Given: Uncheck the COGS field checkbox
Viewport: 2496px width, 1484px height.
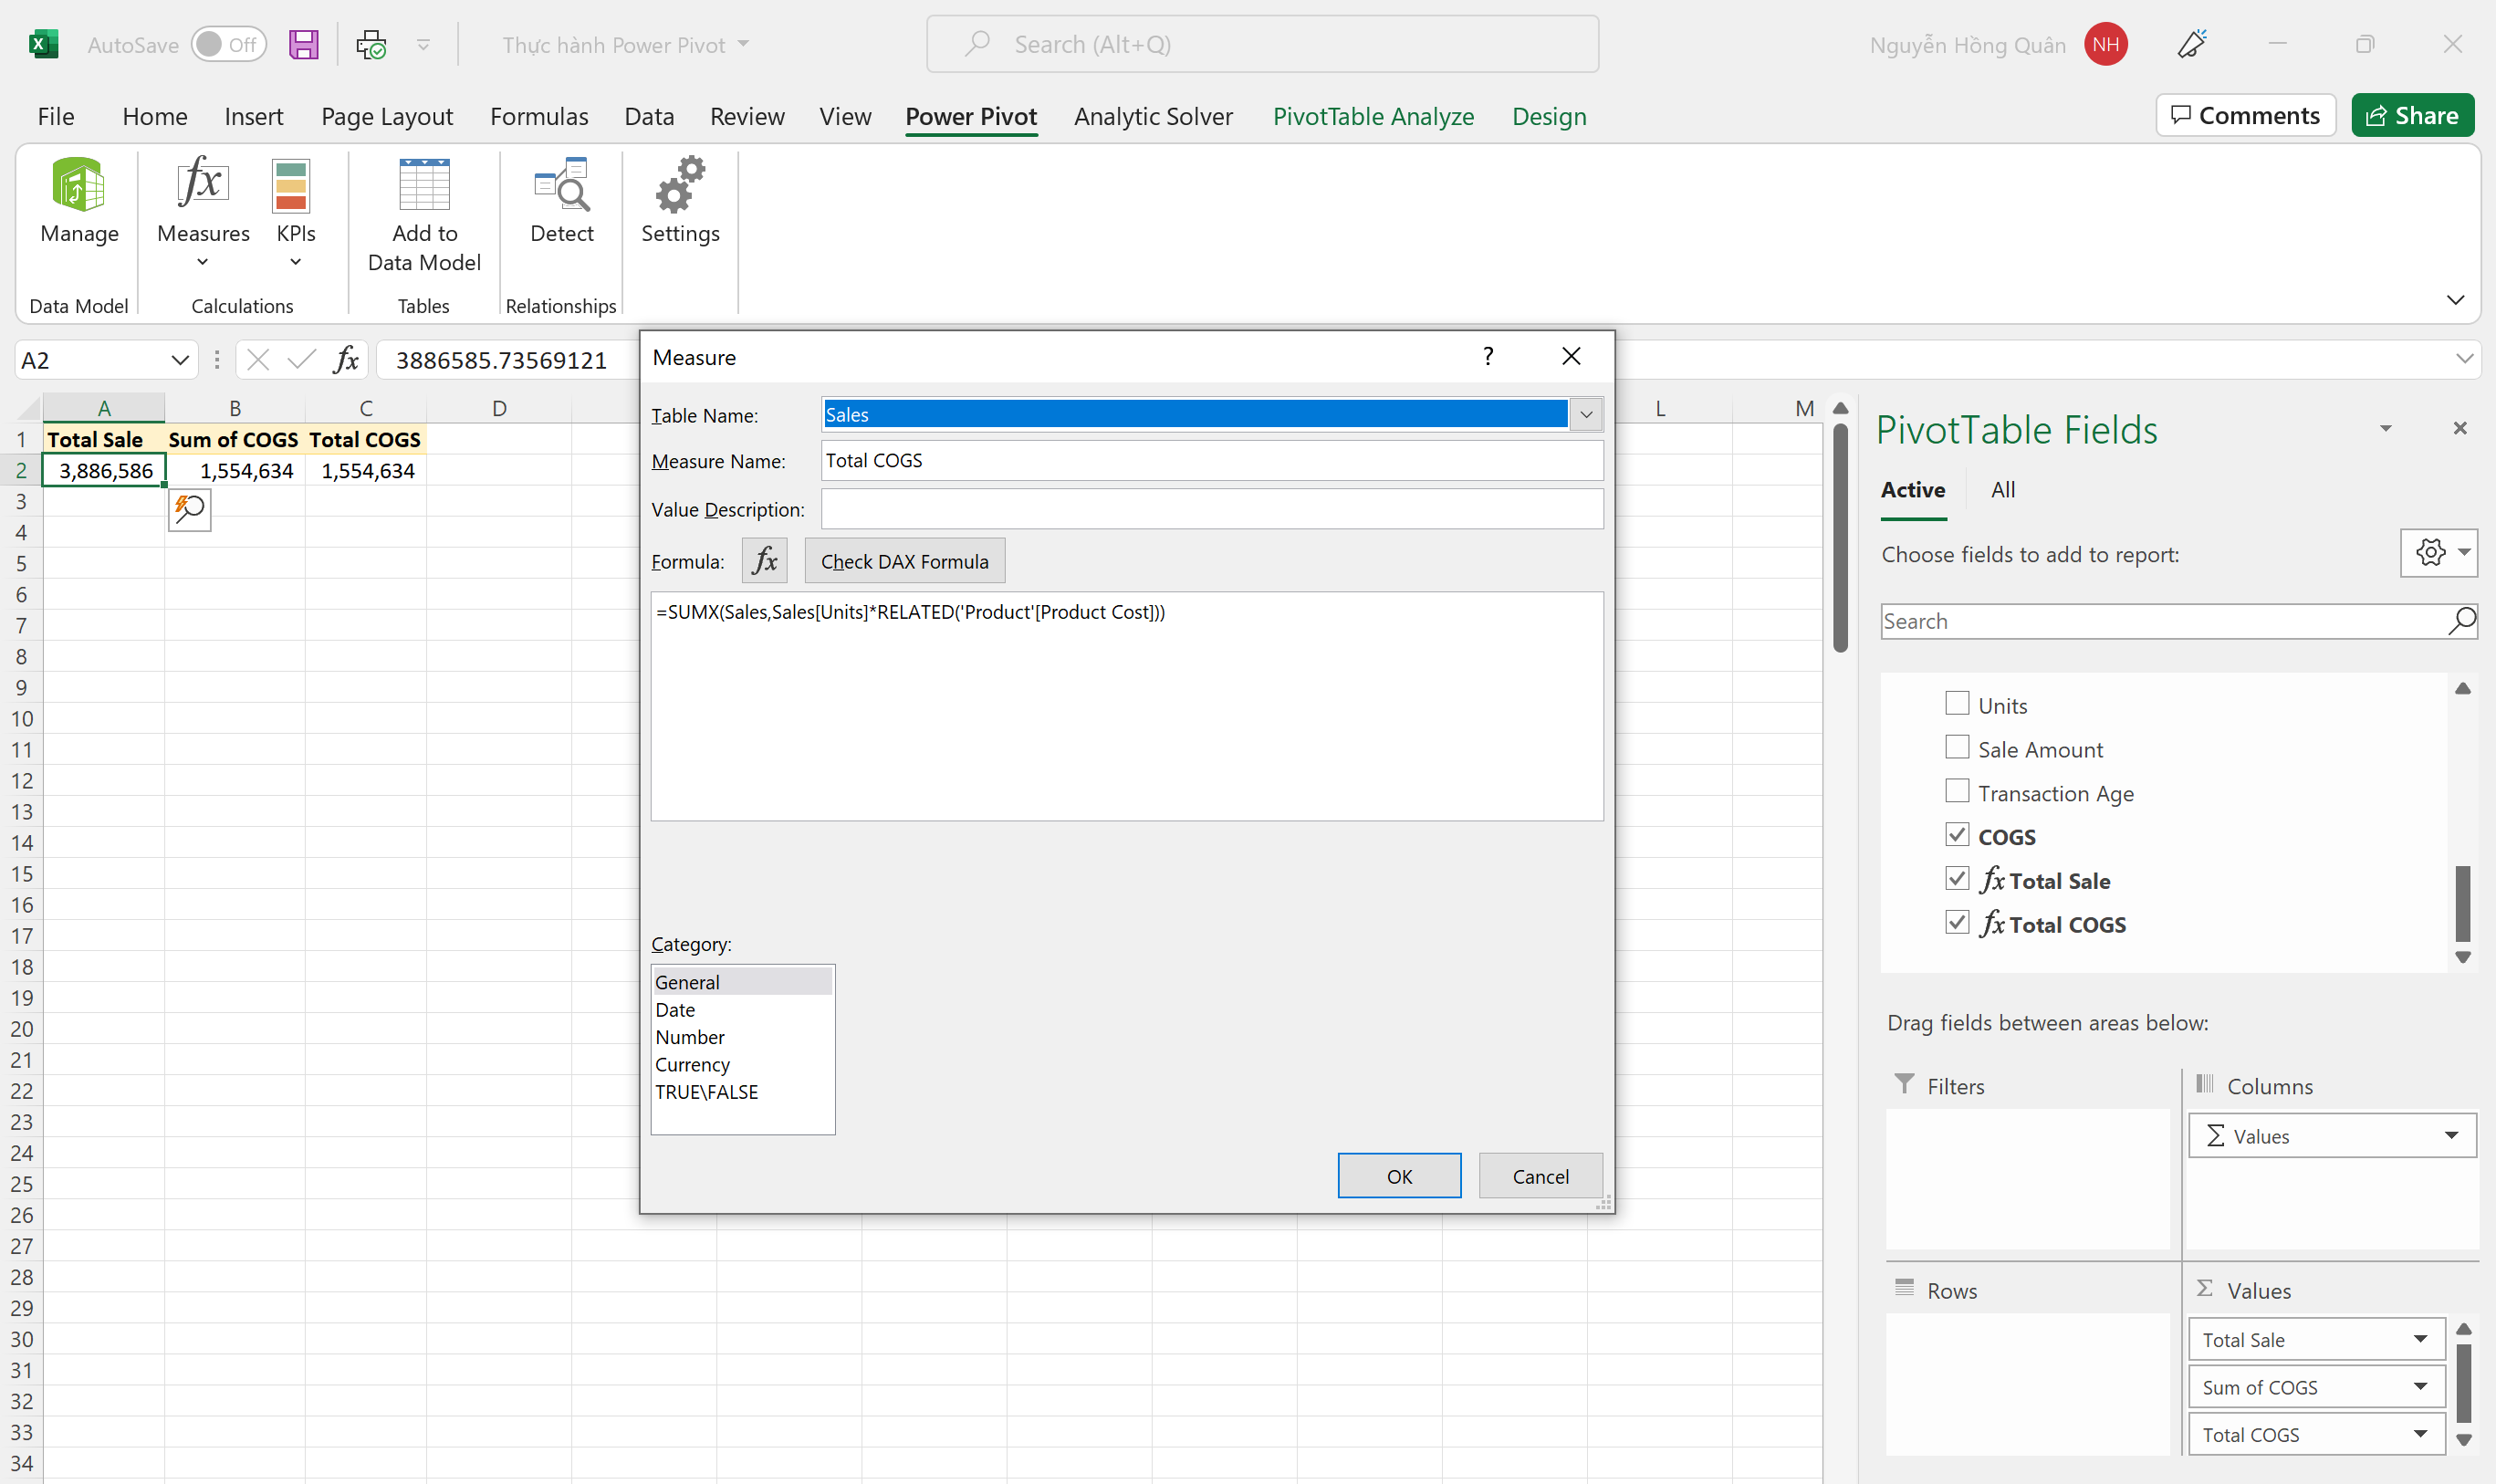Looking at the screenshot, I should (x=1956, y=835).
